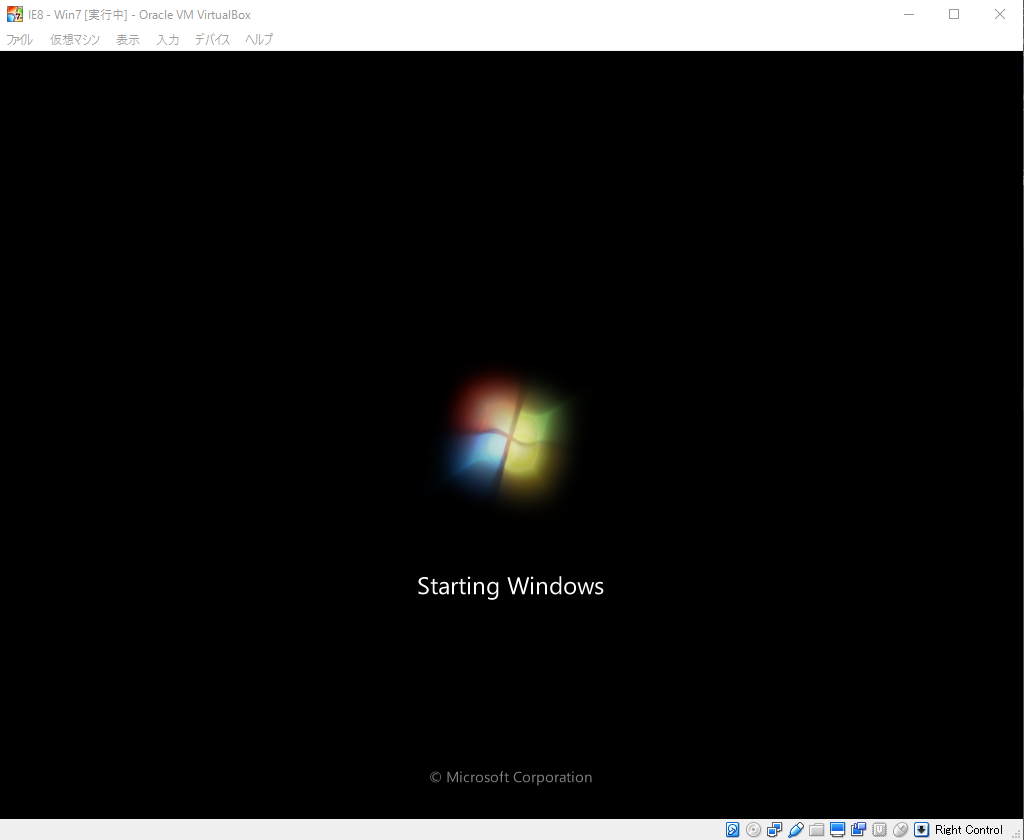Viewport: 1024px width, 840px height.
Task: Click the keyboard capture arrow icon
Action: [921, 830]
